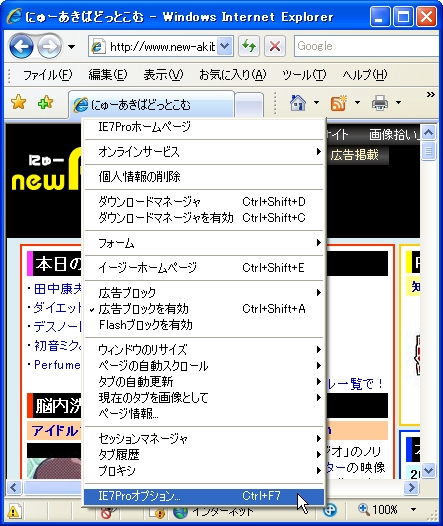Select 個人情報の削除 menu item

(x=204, y=176)
